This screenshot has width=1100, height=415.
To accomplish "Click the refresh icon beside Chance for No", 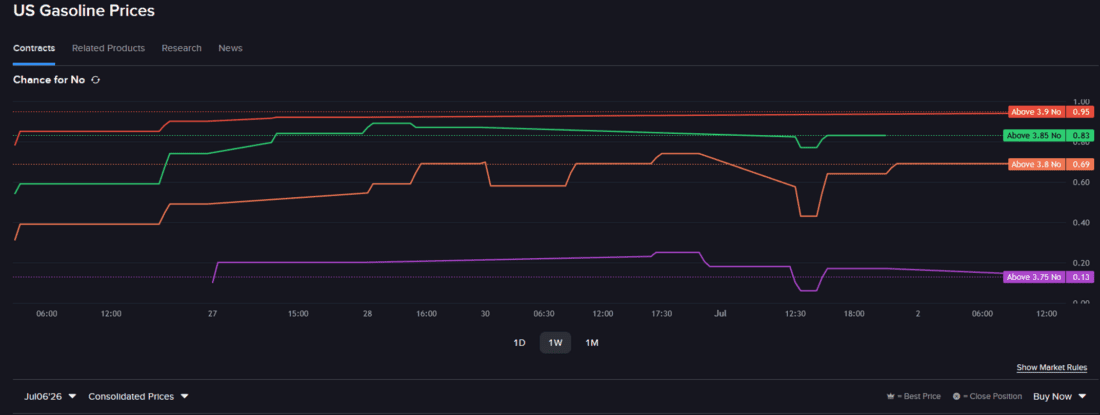I will (x=96, y=80).
